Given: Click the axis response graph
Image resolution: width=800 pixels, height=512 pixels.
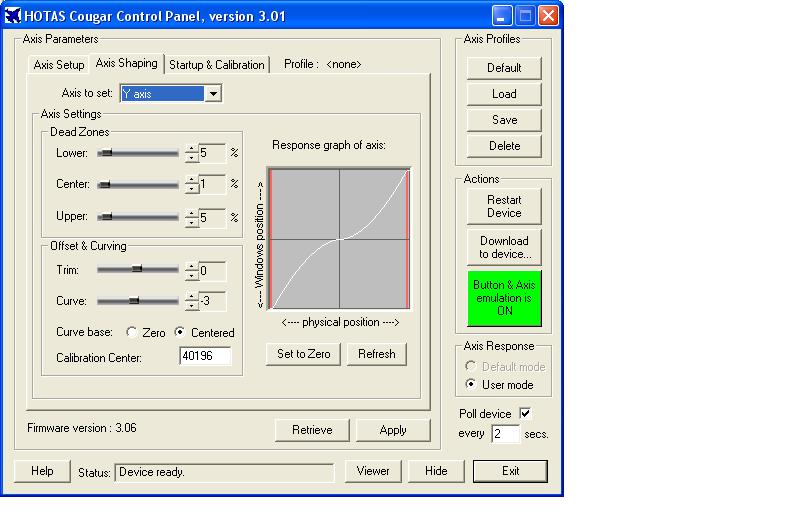Looking at the screenshot, I should (339, 239).
